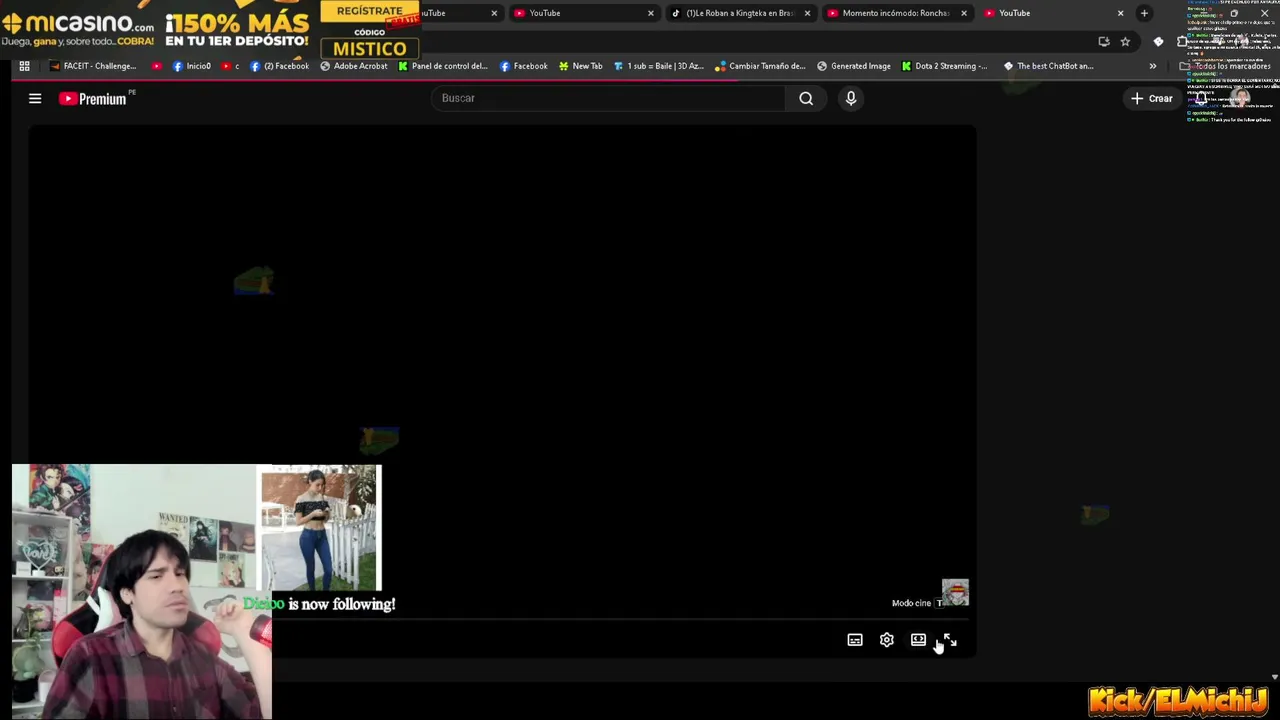Toggle Modo cine theater view button
The height and width of the screenshot is (720, 1280).
[x=918, y=640]
